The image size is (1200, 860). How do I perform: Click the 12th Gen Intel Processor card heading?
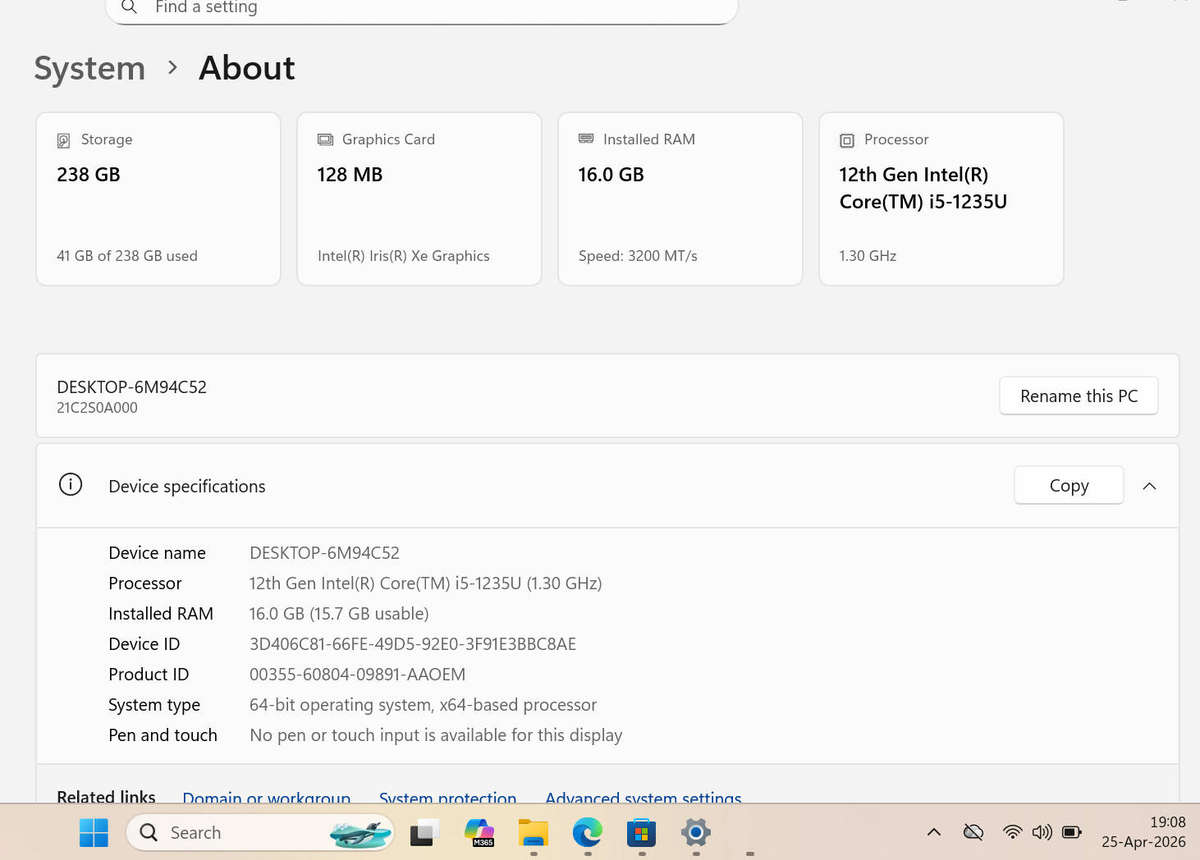(923, 188)
